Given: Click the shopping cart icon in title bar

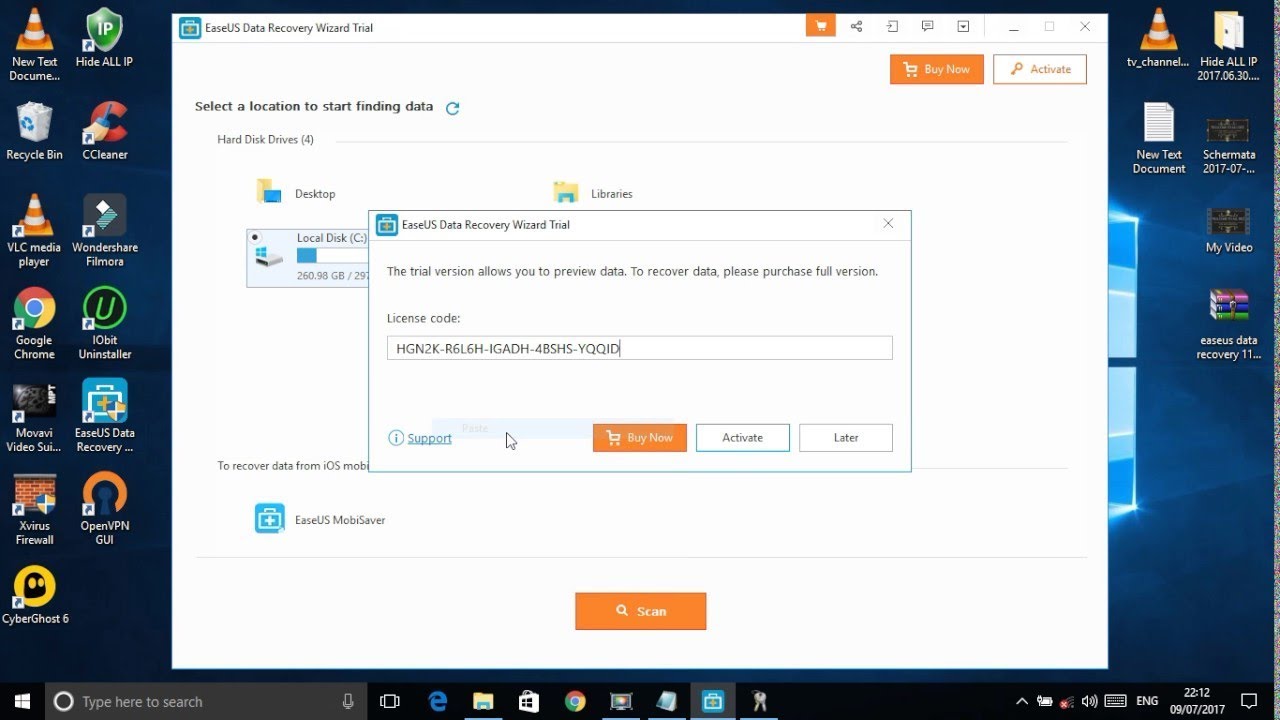Looking at the screenshot, I should point(820,27).
